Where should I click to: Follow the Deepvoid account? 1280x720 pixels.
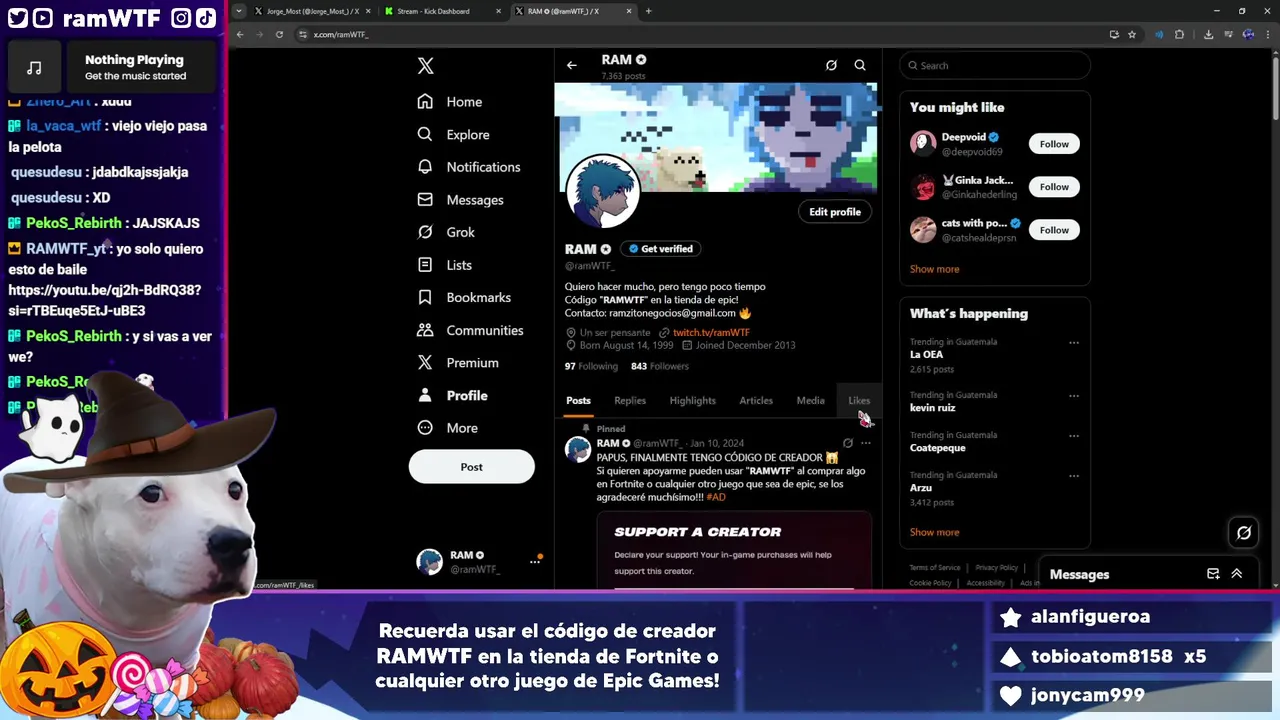[x=1054, y=144]
